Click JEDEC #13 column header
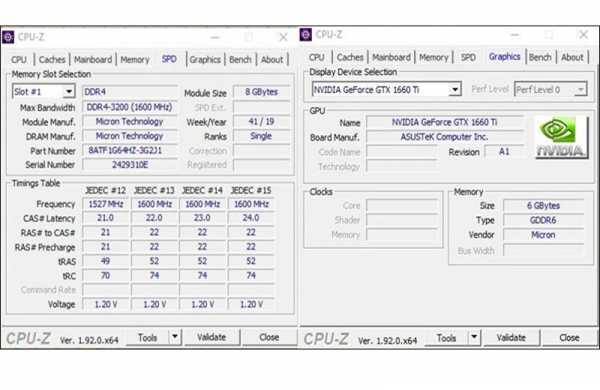600x390 pixels. 154,190
